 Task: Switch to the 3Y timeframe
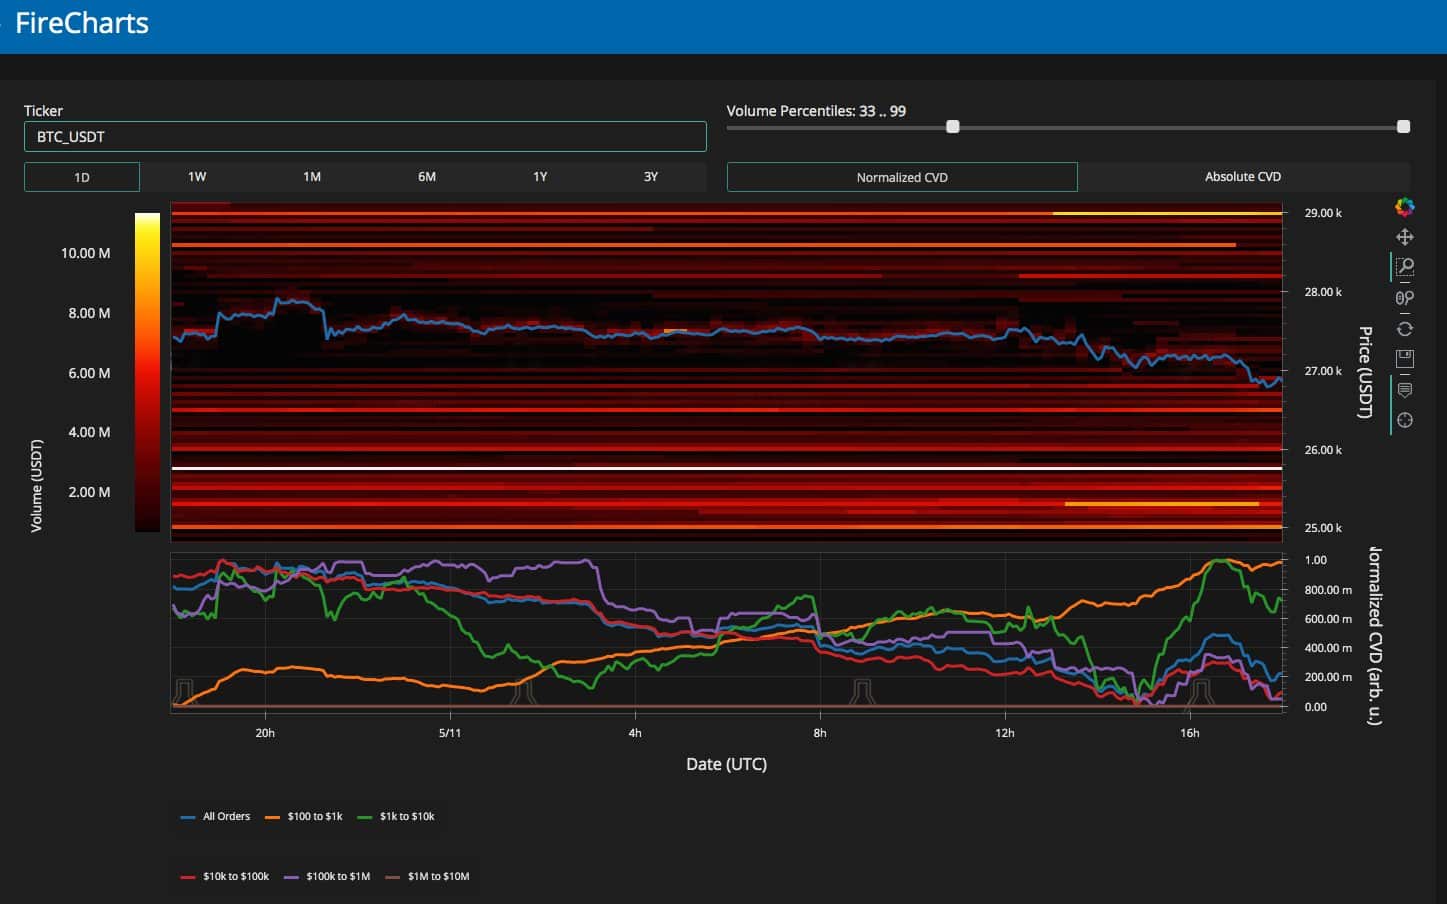pos(651,177)
